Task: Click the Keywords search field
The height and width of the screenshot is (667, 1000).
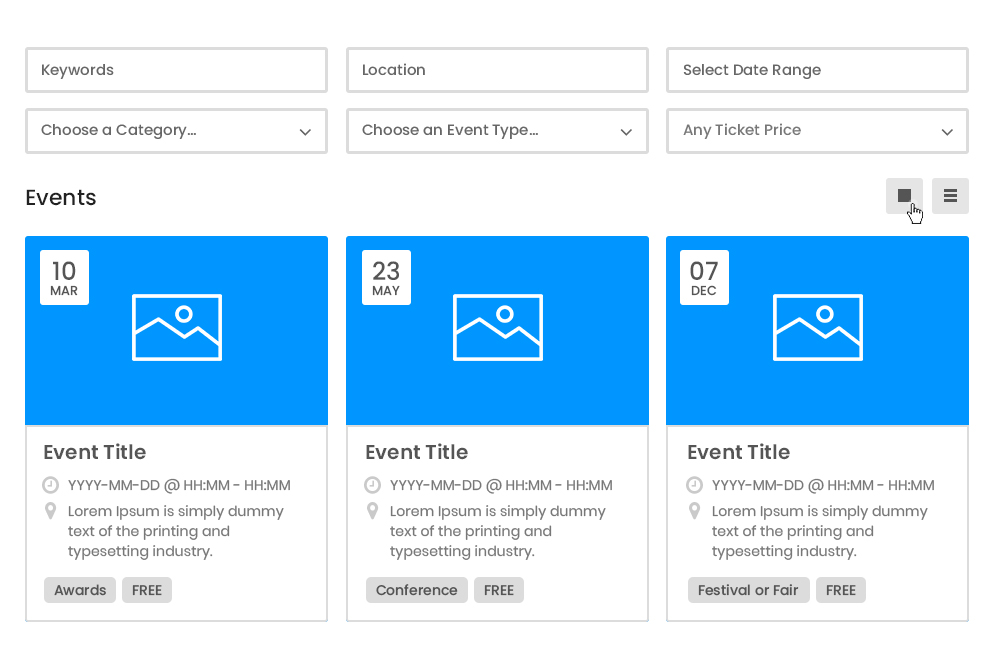Action: point(176,70)
